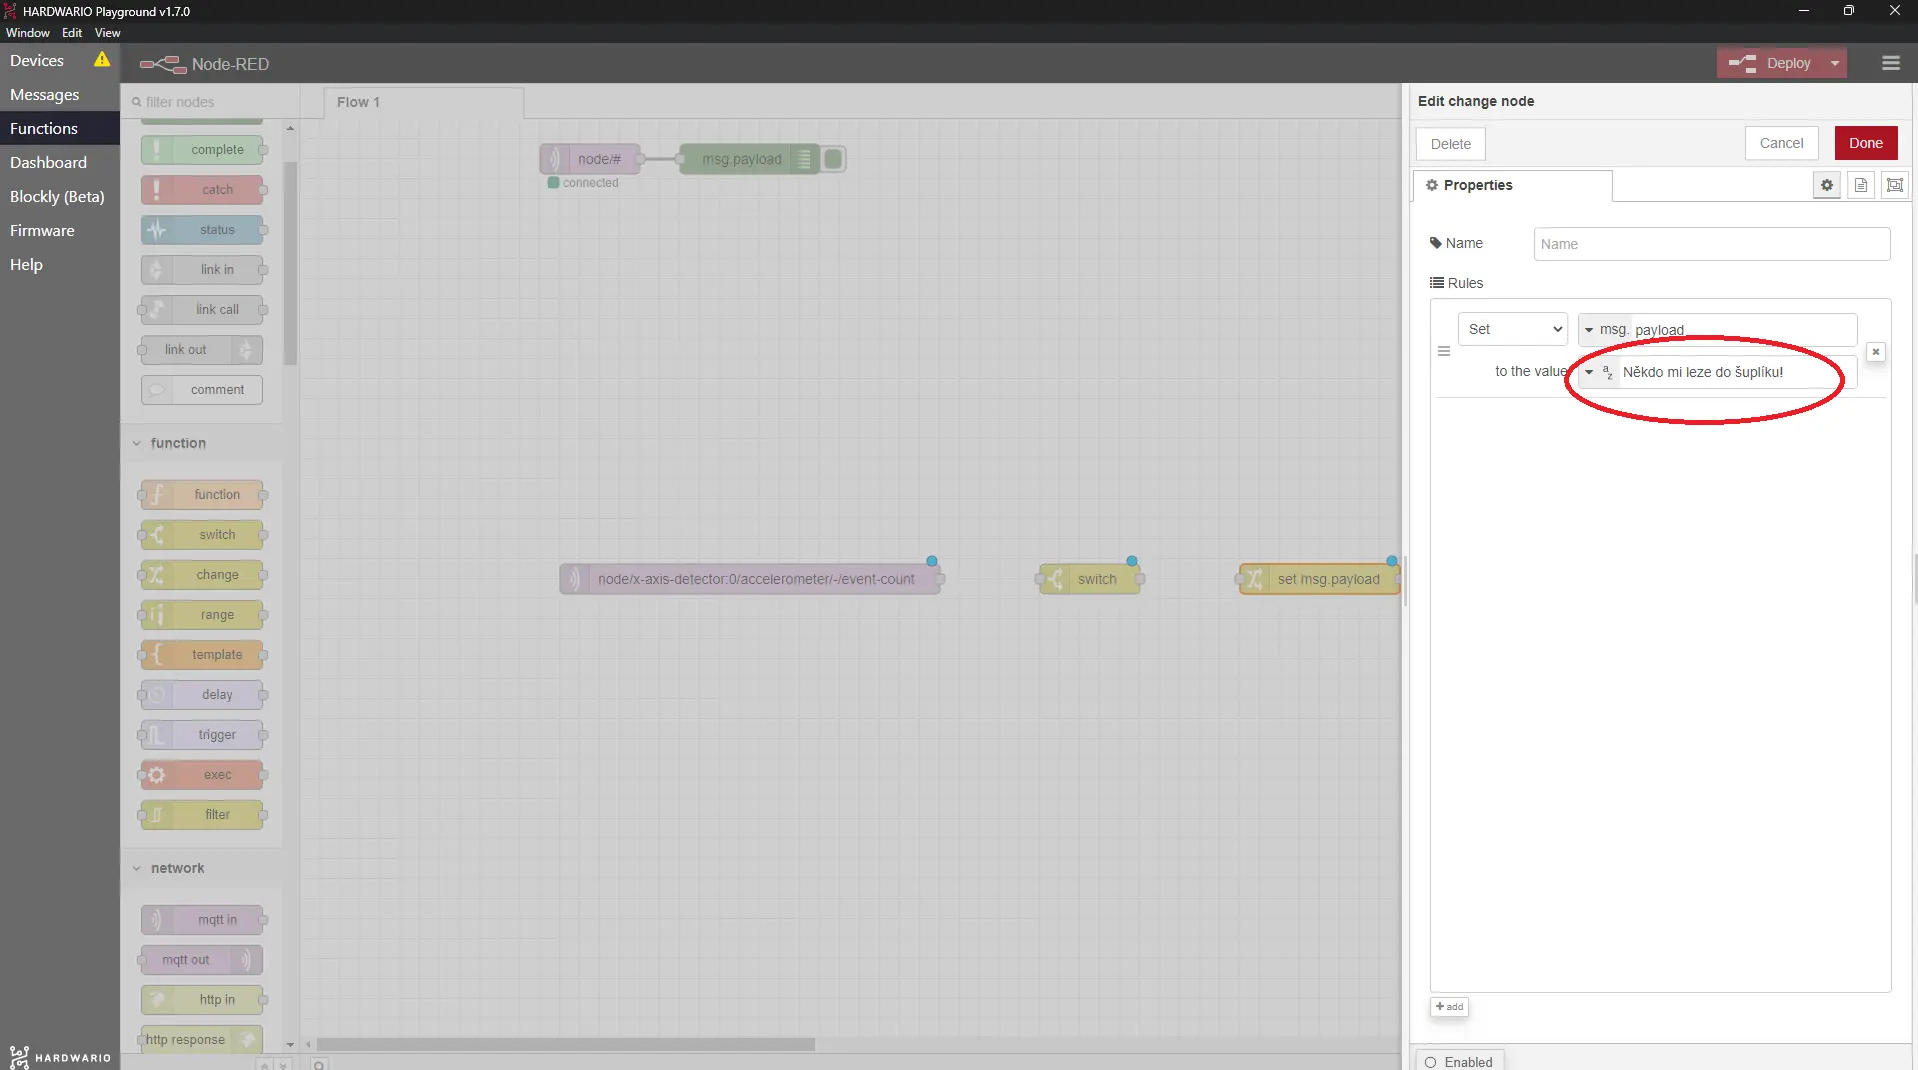Click the filter nodes search box
1918x1070 pixels.
coord(210,102)
